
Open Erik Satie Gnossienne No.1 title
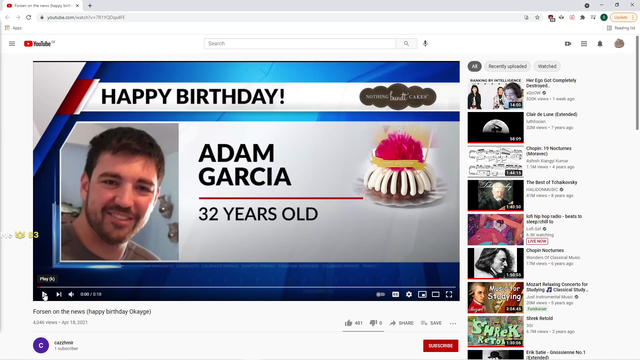point(556,355)
